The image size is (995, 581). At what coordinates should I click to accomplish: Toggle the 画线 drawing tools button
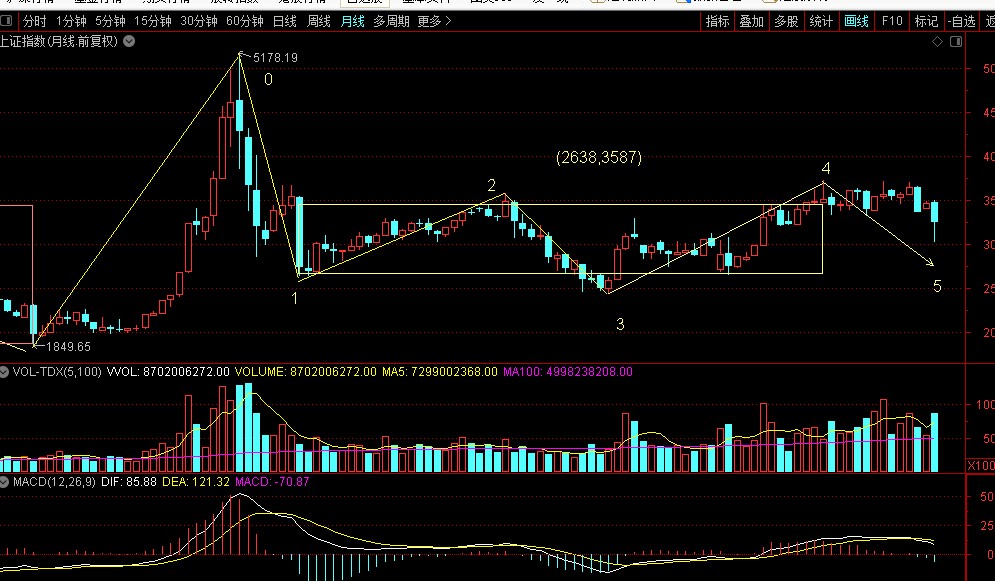point(856,22)
